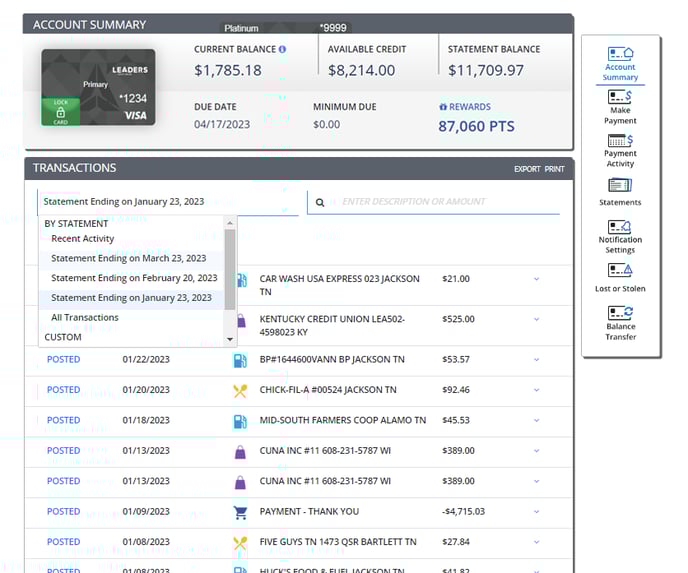The image size is (688, 573).
Task: Click food icon for CHICK-FIL-A transaction
Action: tap(240, 390)
